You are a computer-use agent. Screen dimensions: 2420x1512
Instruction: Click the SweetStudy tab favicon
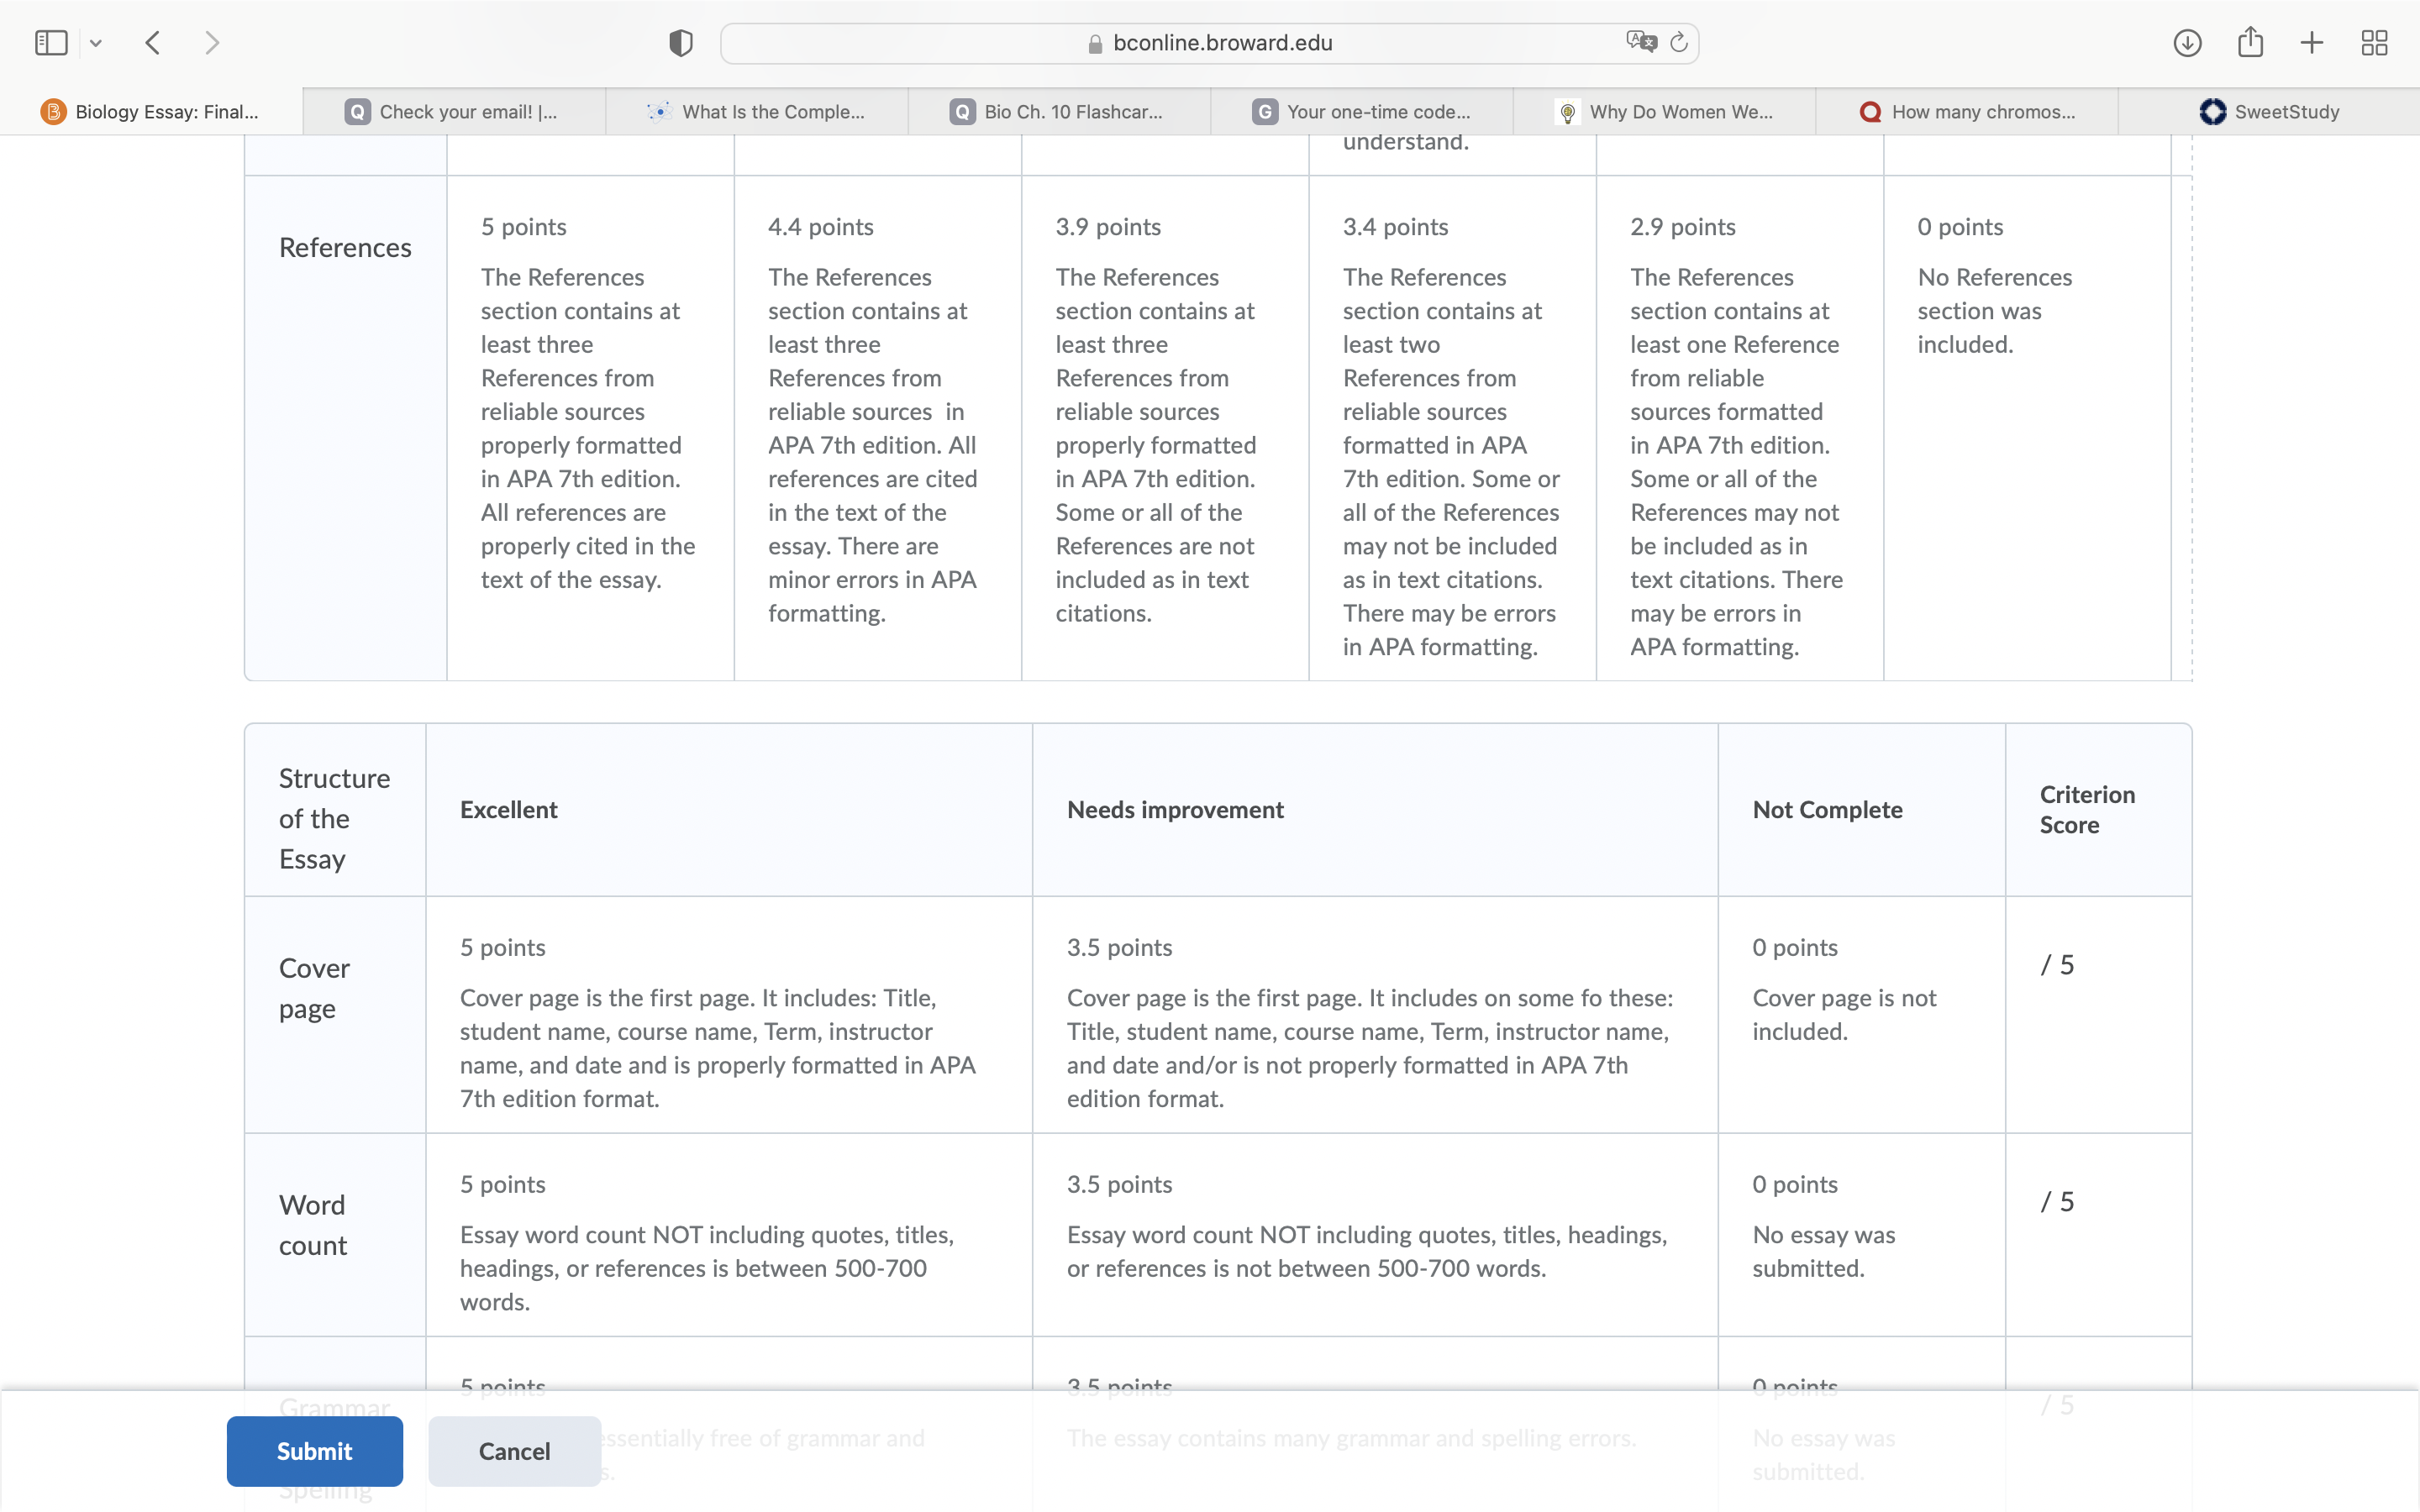point(2213,112)
